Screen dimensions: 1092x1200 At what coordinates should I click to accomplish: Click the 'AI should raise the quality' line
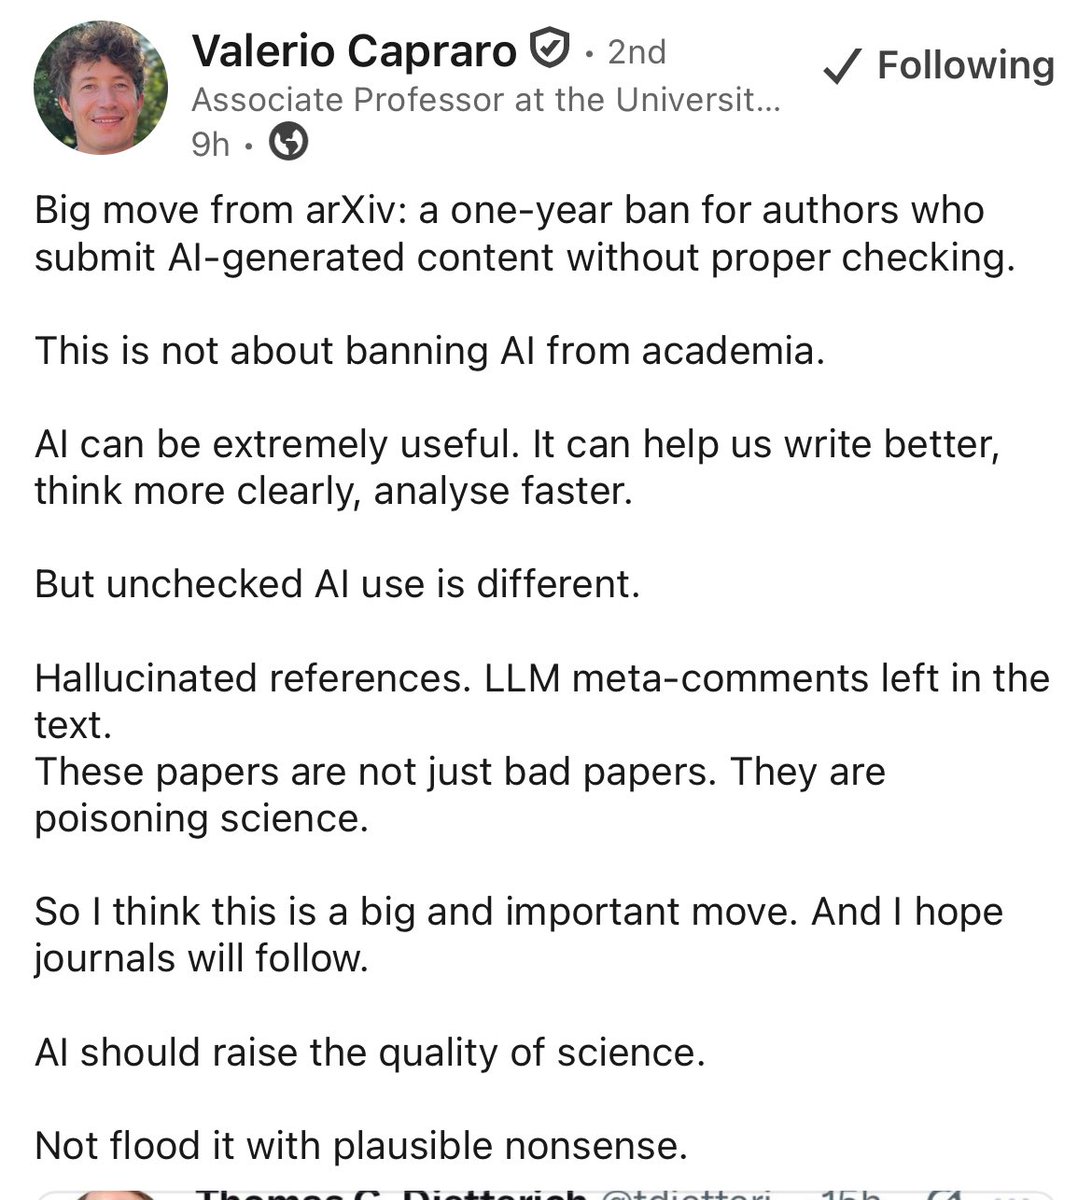pos(370,1052)
